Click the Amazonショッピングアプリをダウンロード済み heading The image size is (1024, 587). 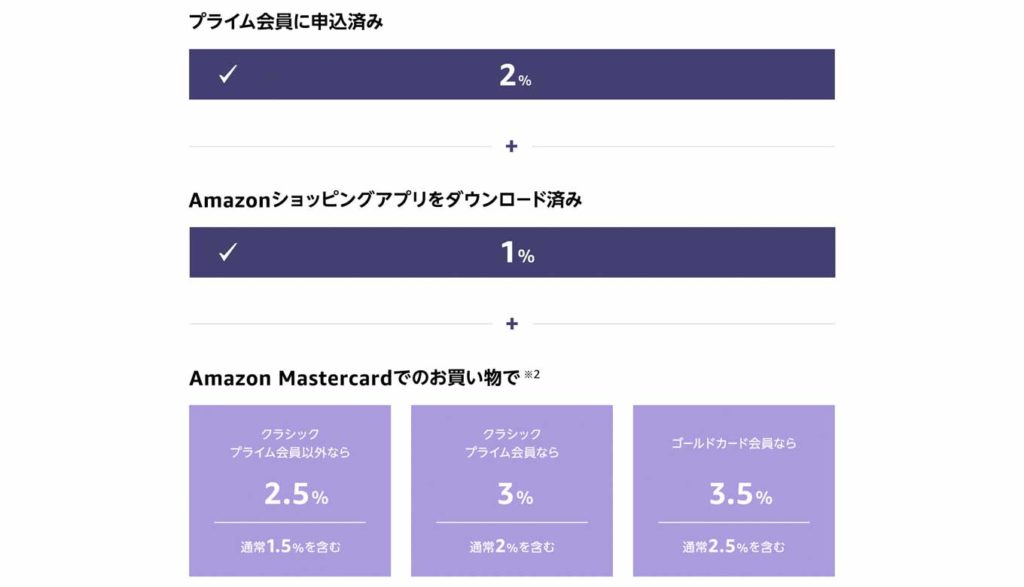(385, 199)
